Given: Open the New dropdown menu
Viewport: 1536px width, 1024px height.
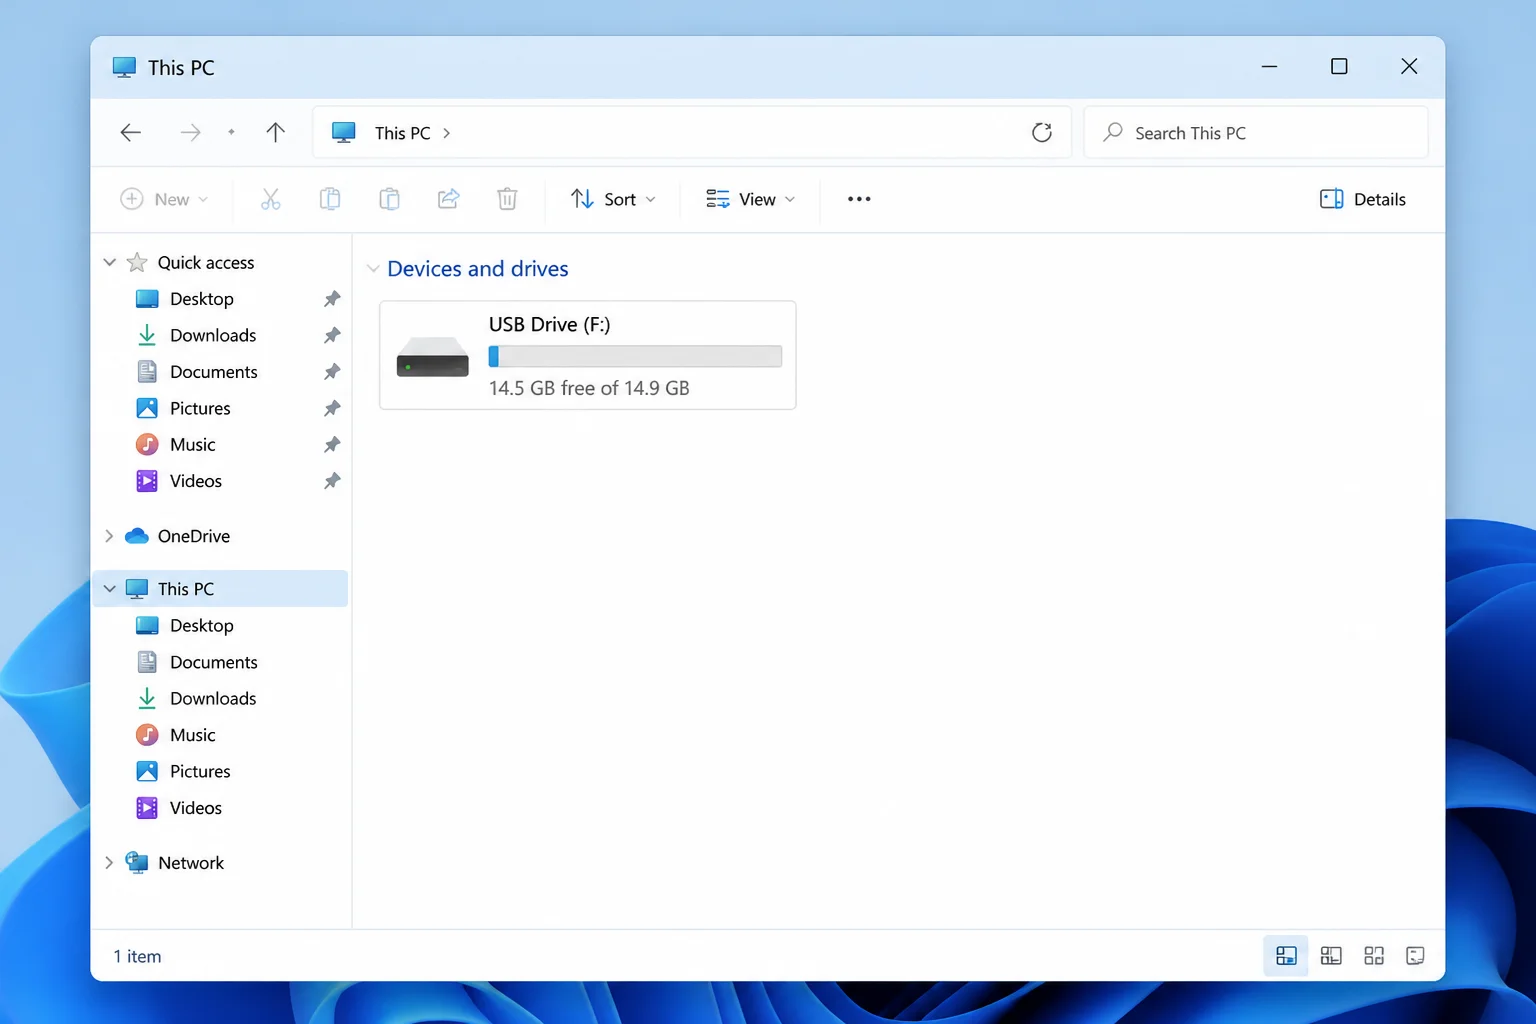Looking at the screenshot, I should coord(165,199).
